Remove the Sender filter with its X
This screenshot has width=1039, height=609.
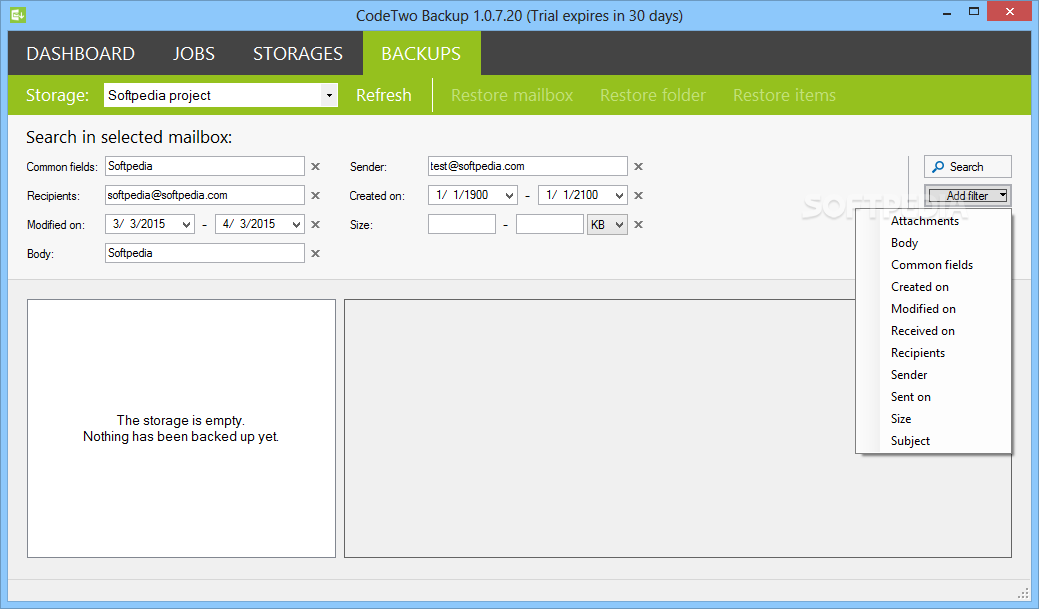coord(638,166)
